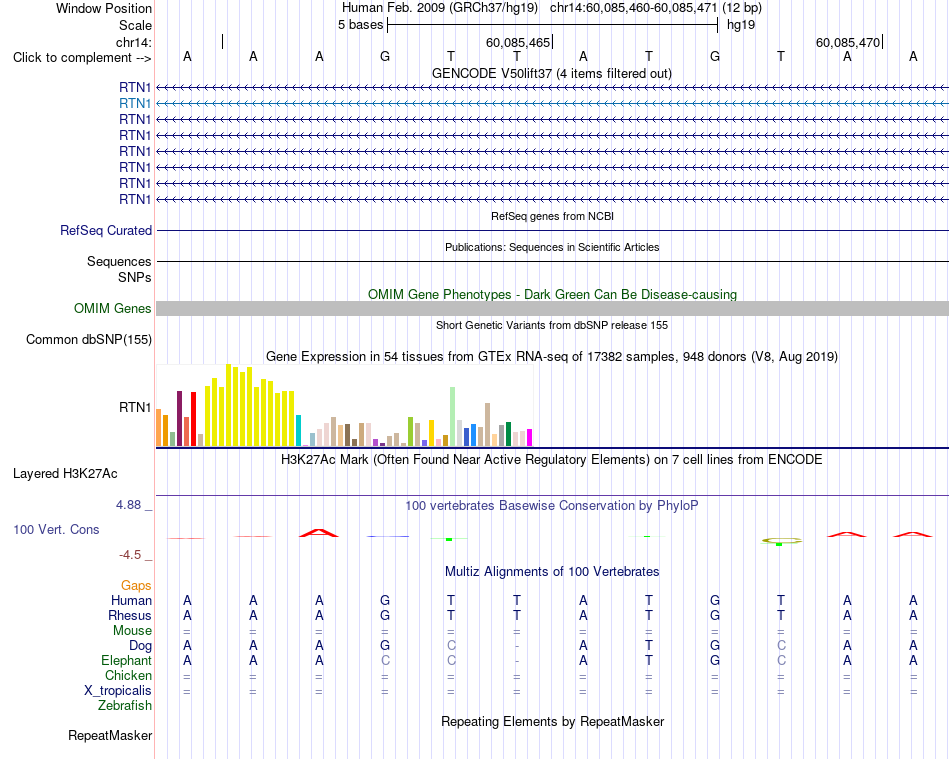Click the "Elephant" alignment row label
950x759 pixels.
126,660
